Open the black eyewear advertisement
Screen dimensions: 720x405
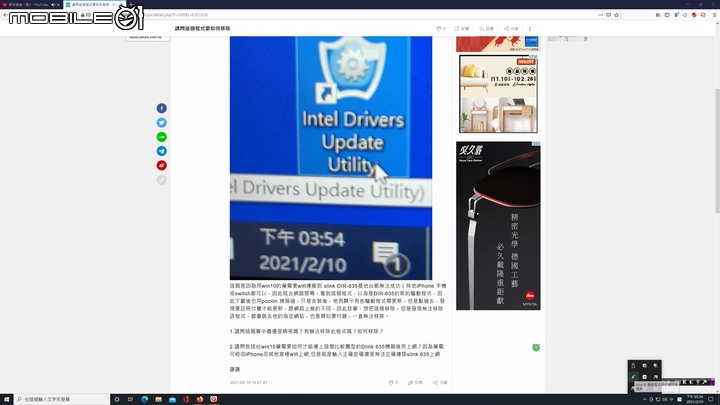coord(498,225)
